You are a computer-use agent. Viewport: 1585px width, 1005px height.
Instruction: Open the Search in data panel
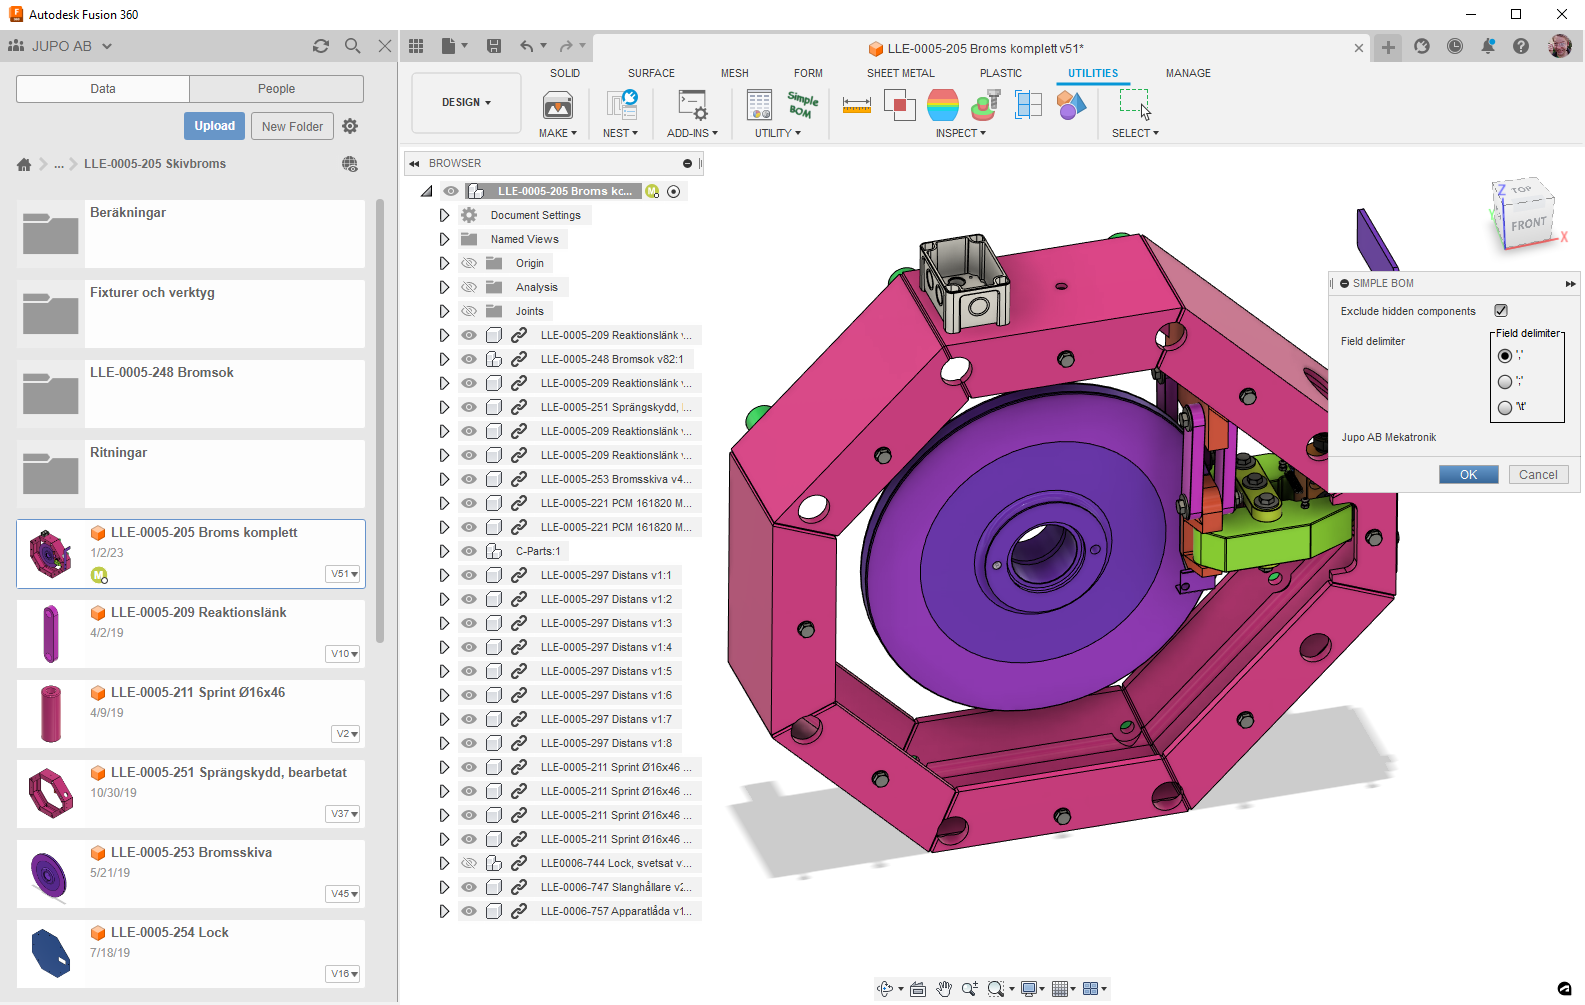[x=352, y=46]
